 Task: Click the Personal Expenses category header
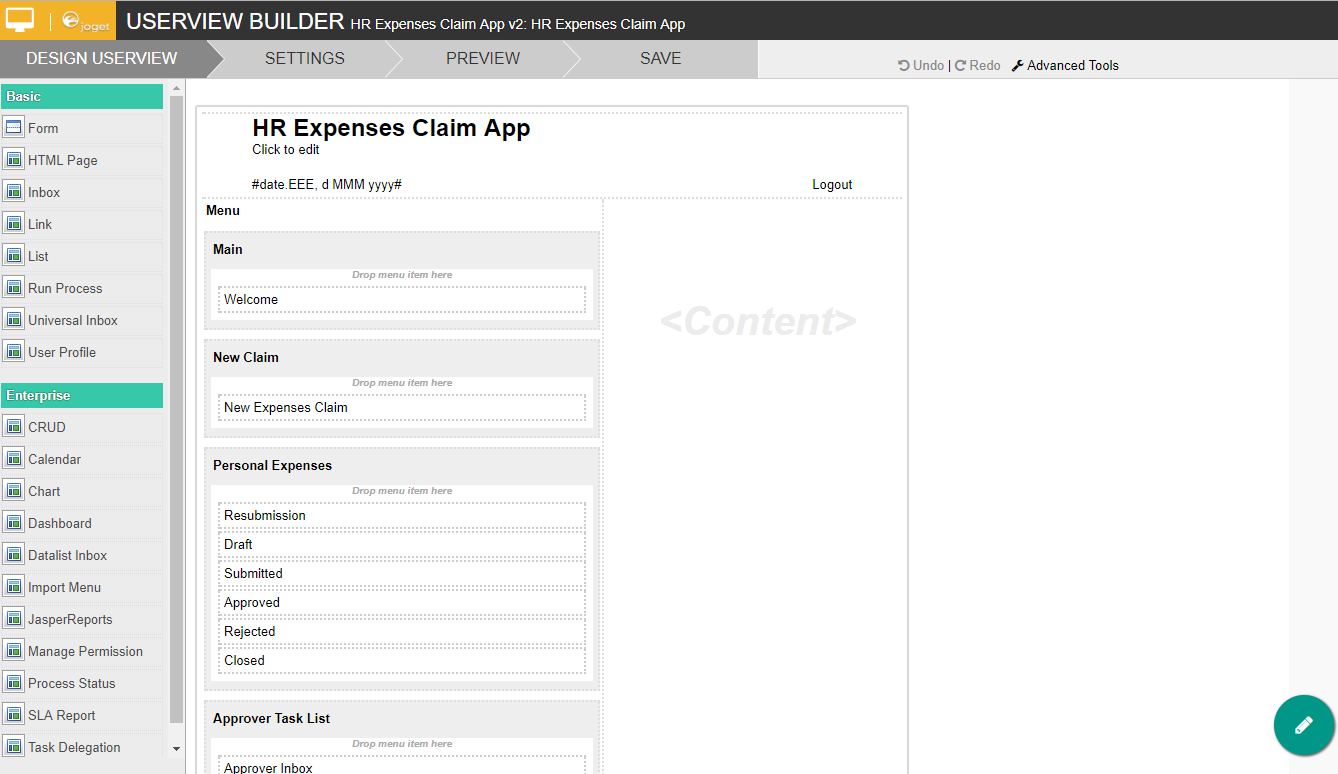coord(272,465)
